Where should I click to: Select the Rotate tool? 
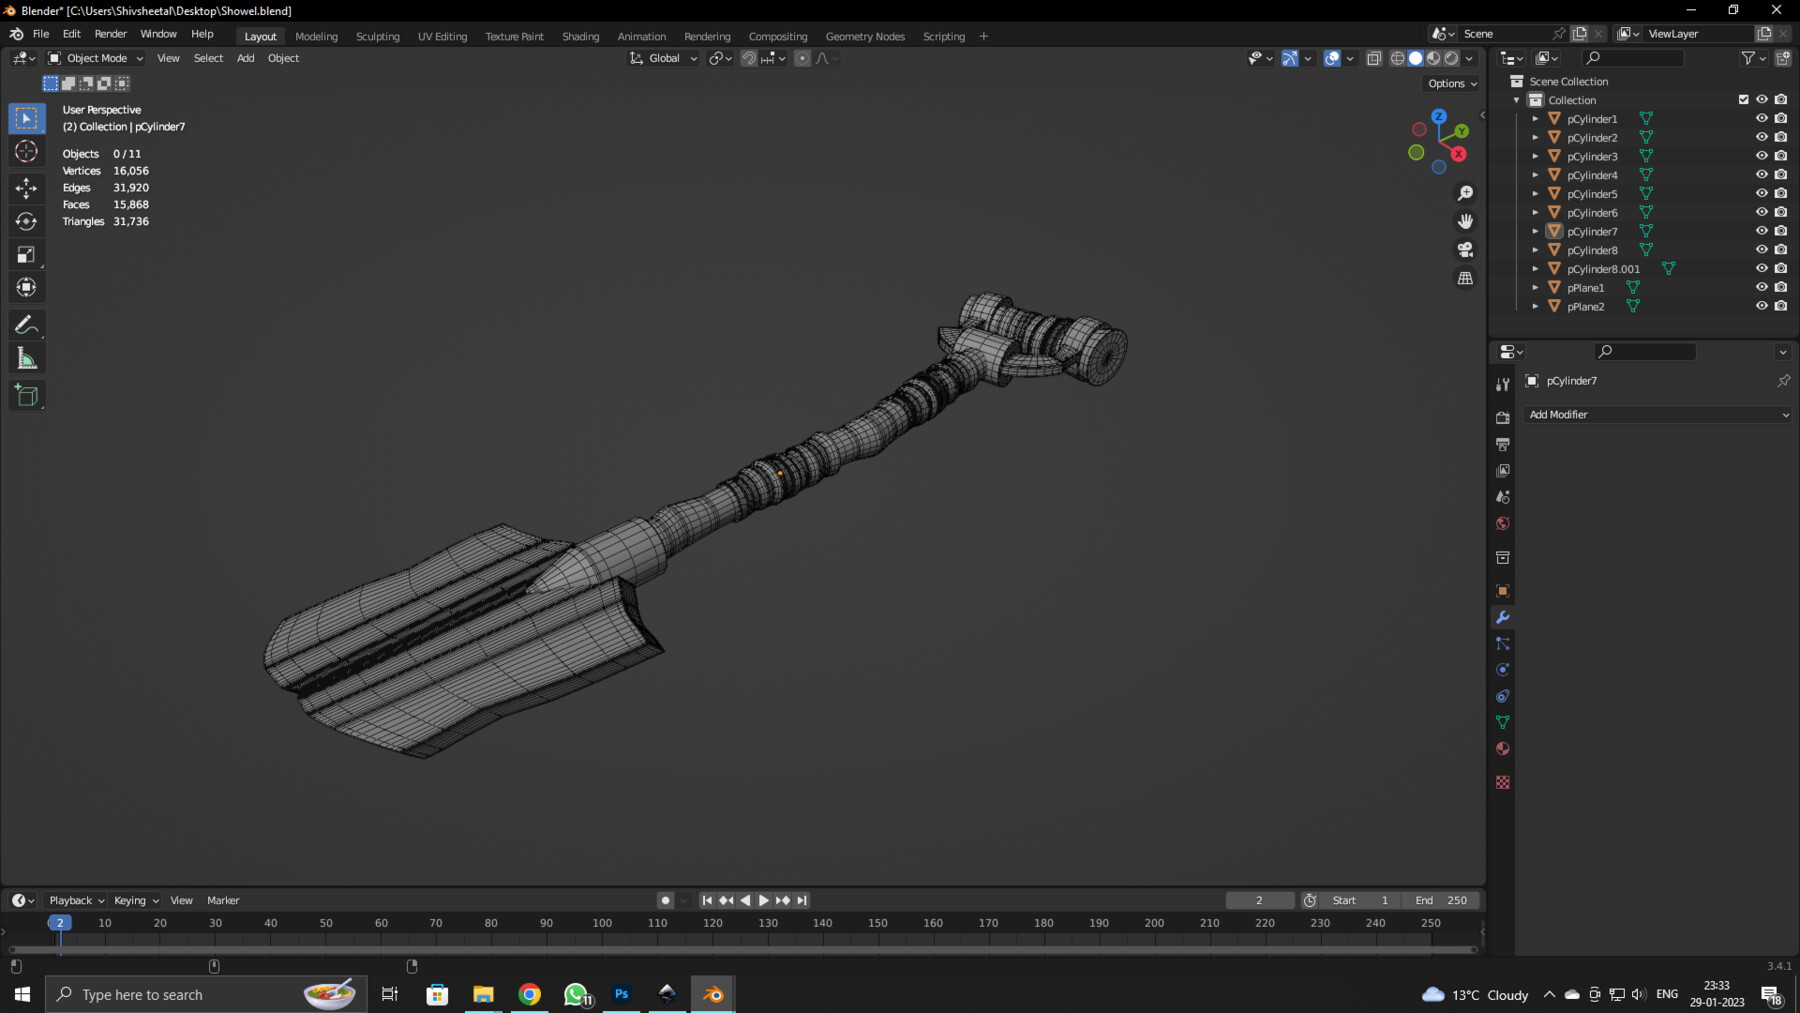pos(27,221)
